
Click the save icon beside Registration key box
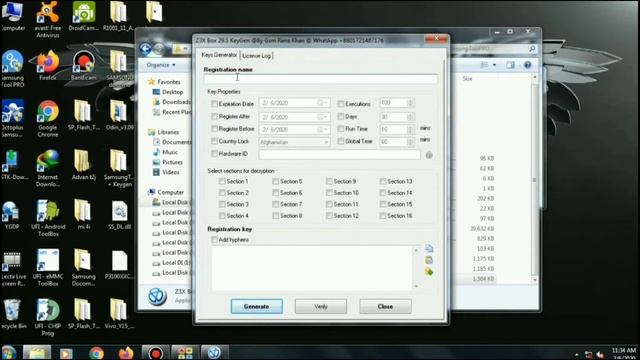click(x=429, y=272)
